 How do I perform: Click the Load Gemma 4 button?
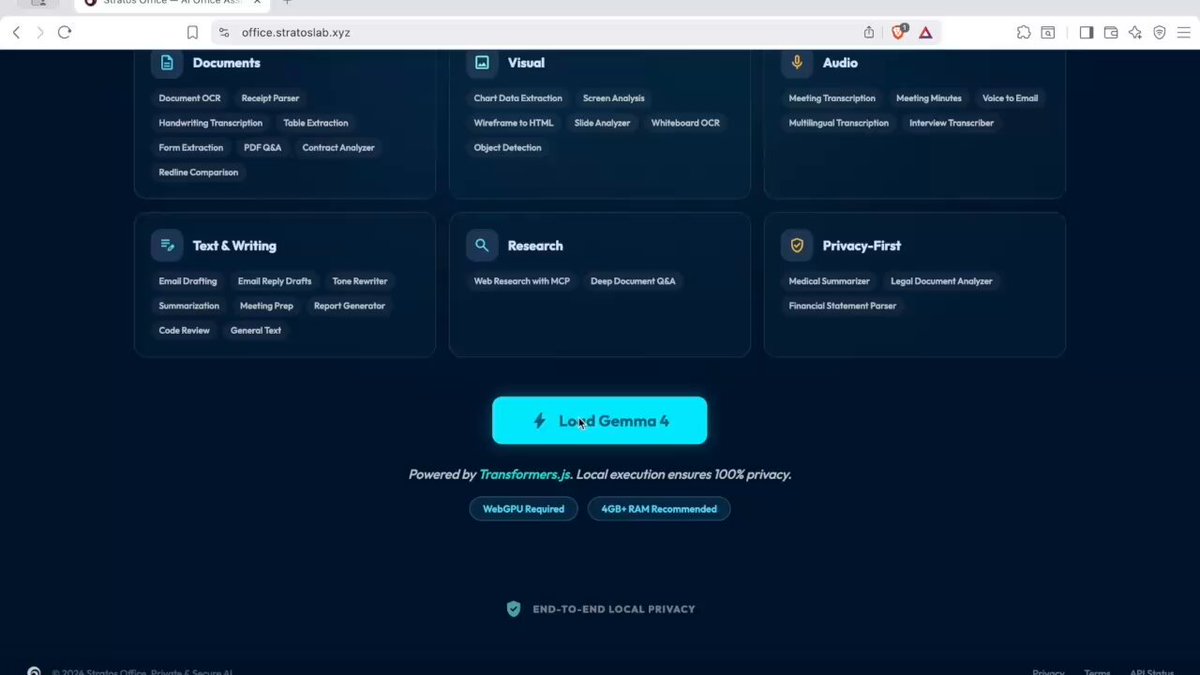coord(599,420)
